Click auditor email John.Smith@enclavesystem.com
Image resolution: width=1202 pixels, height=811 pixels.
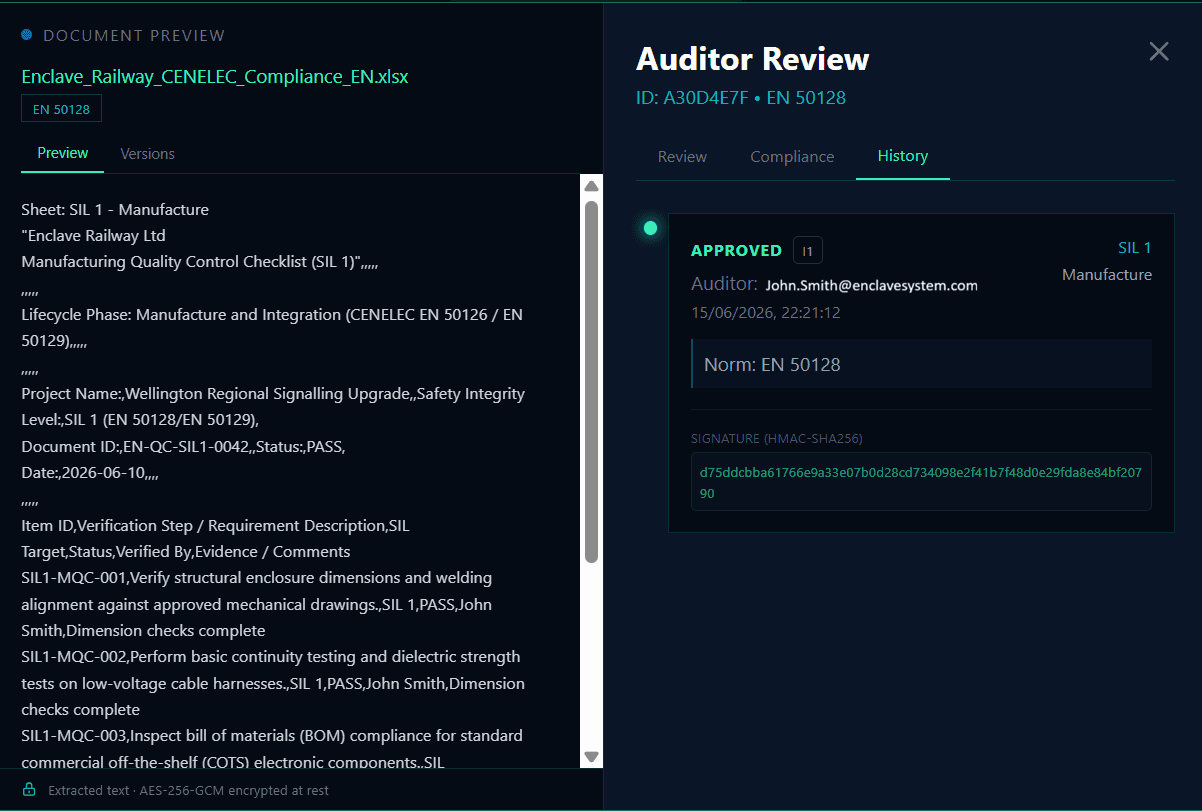click(x=872, y=285)
